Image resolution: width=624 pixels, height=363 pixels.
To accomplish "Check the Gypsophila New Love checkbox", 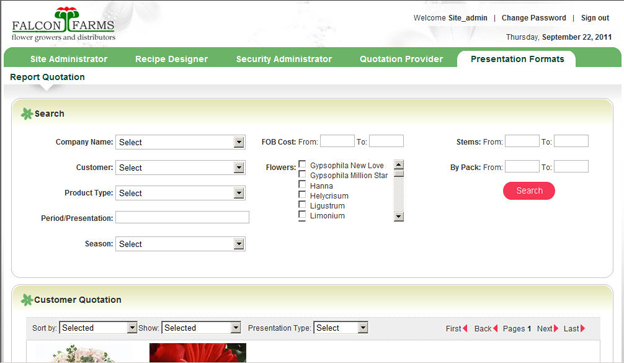I will (302, 164).
